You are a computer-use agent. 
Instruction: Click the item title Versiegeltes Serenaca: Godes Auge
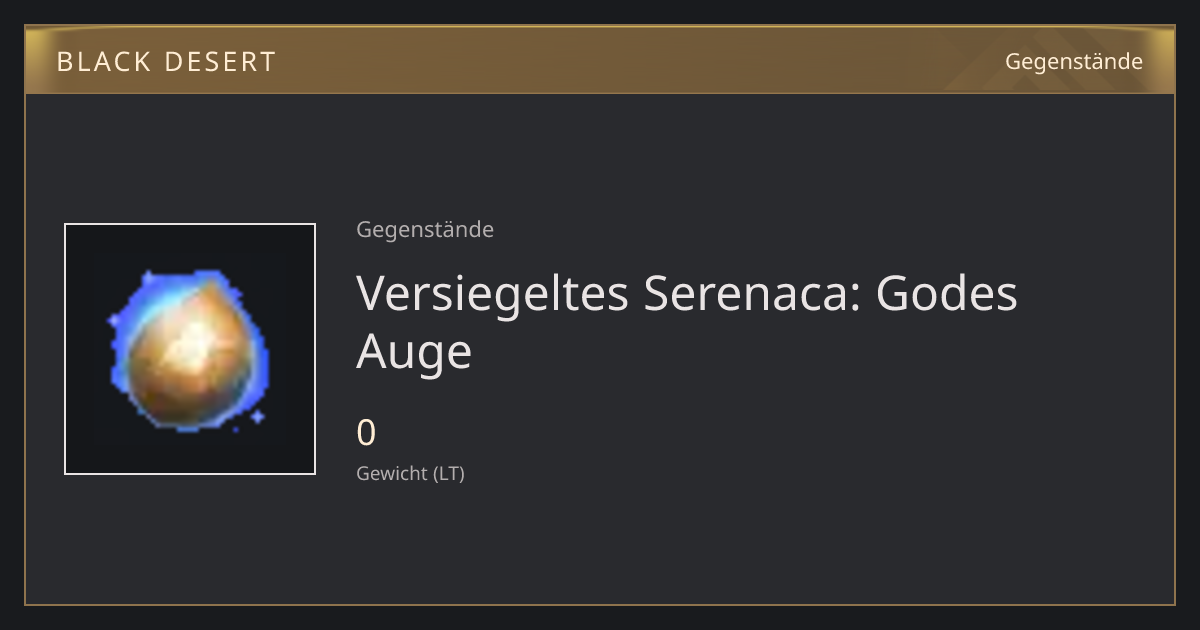pos(687,322)
